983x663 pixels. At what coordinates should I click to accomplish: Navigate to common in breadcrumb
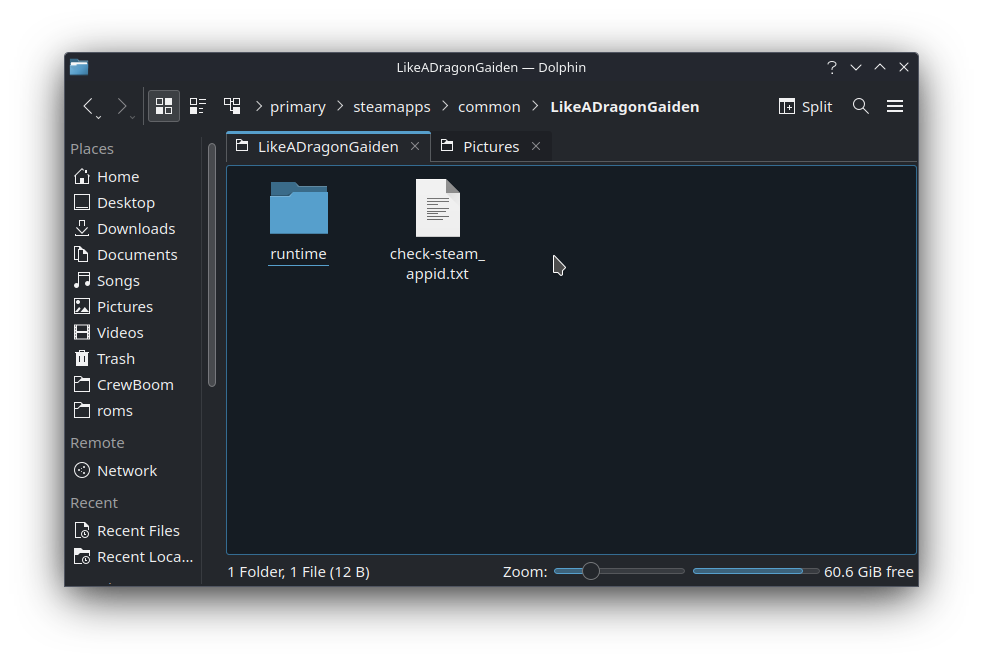pos(489,107)
